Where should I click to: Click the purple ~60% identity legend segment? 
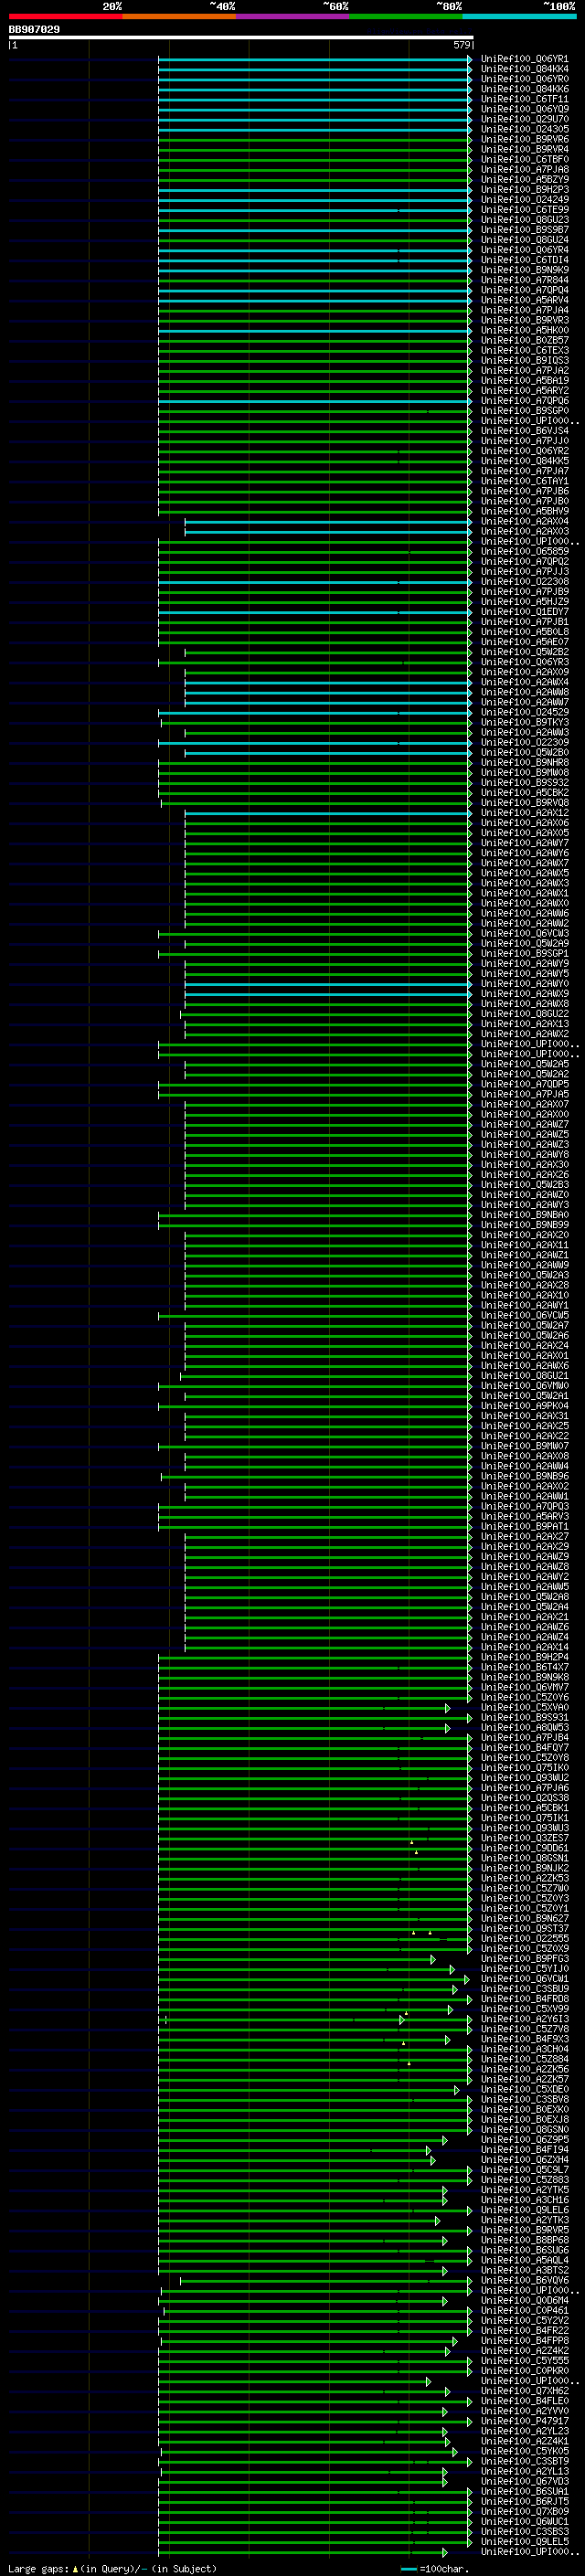pos(293,16)
